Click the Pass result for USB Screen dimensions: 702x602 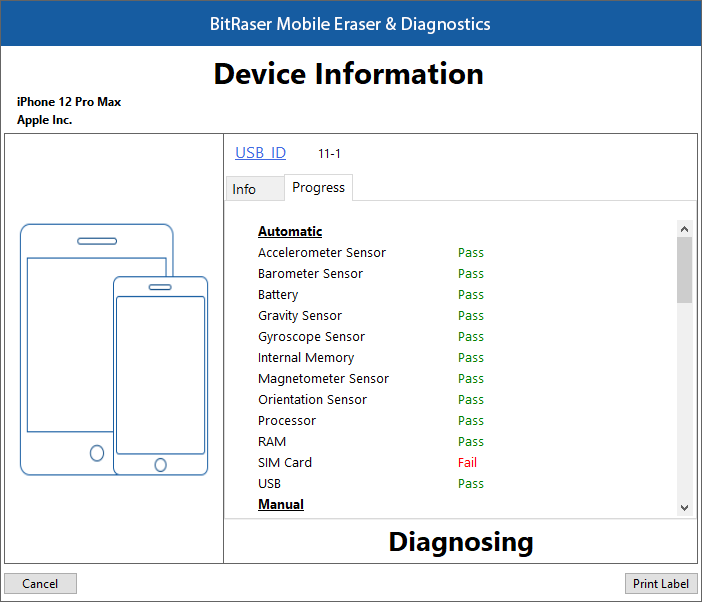[x=471, y=484]
